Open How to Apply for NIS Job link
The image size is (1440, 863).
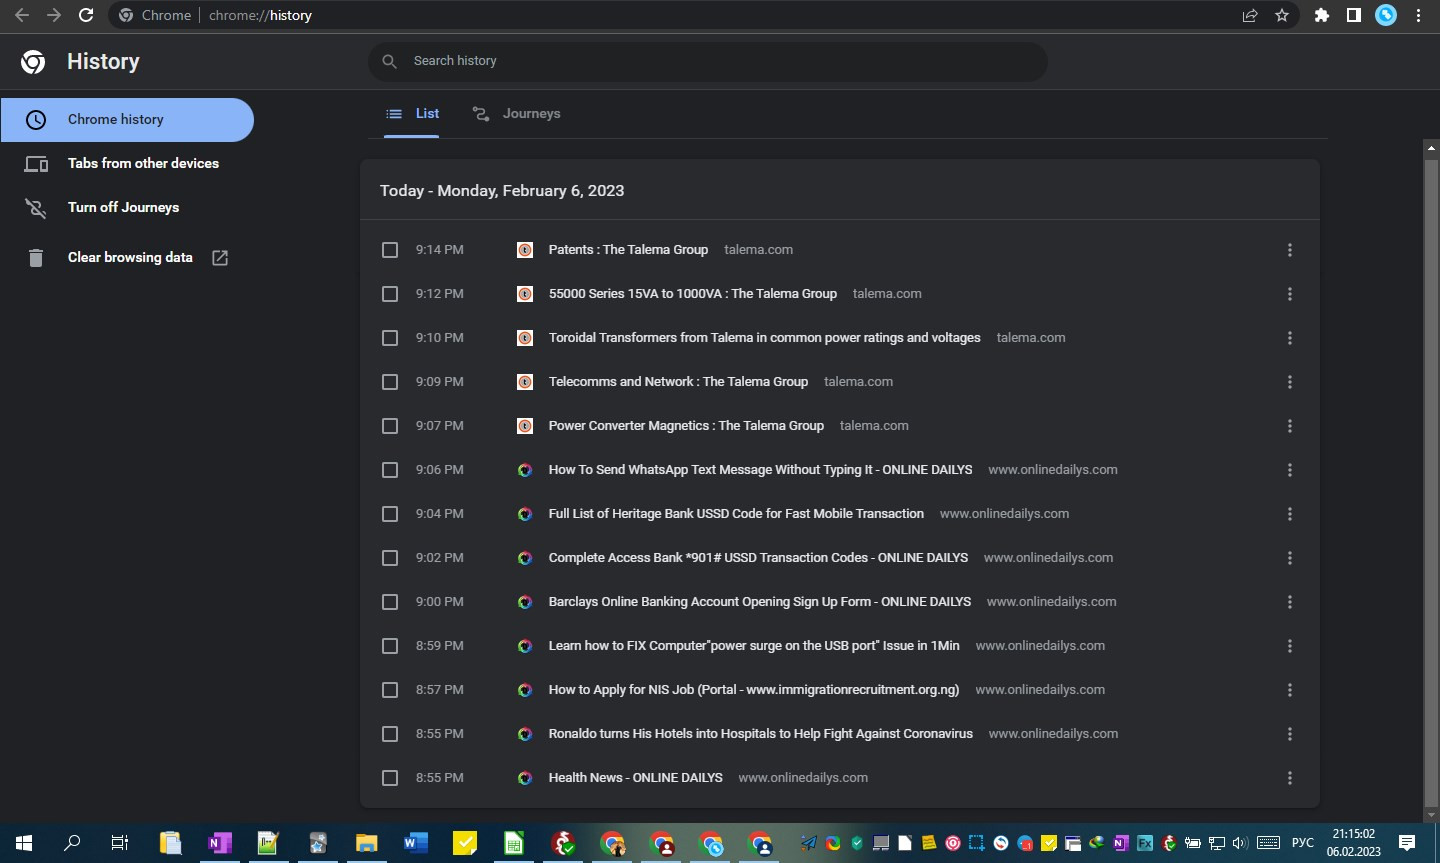(754, 690)
